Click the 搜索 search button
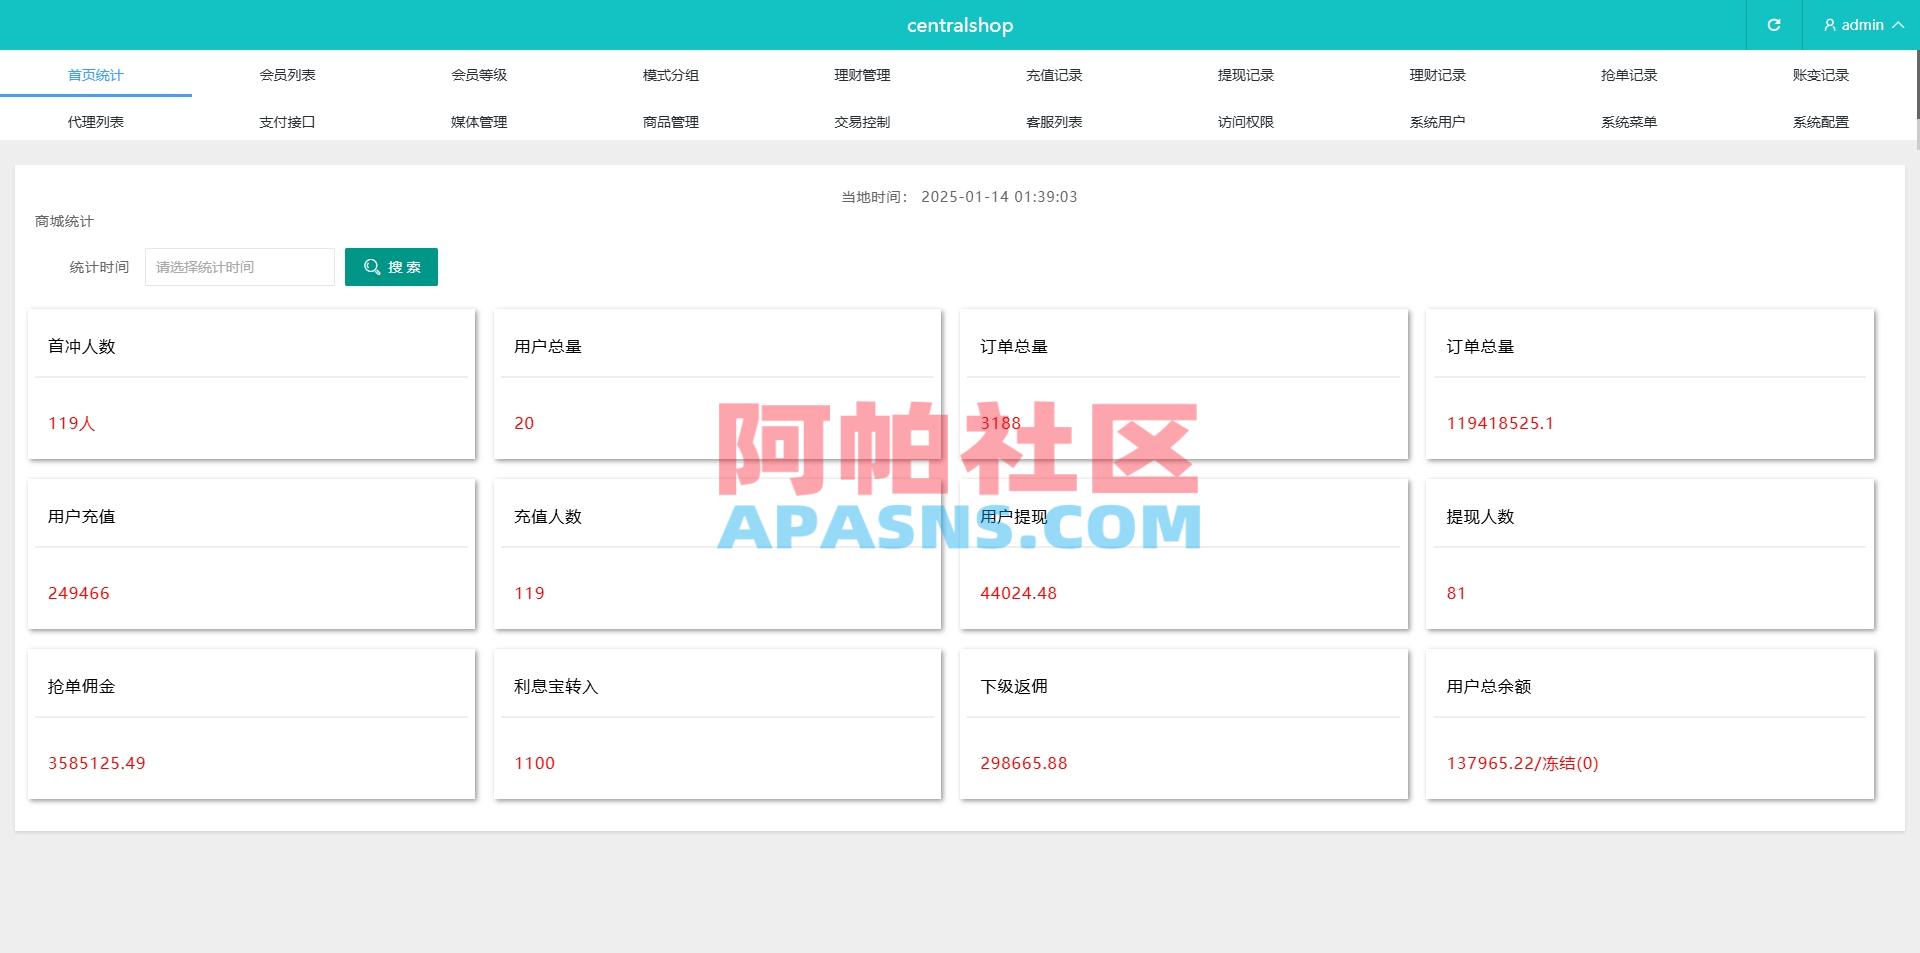 pyautogui.click(x=391, y=267)
